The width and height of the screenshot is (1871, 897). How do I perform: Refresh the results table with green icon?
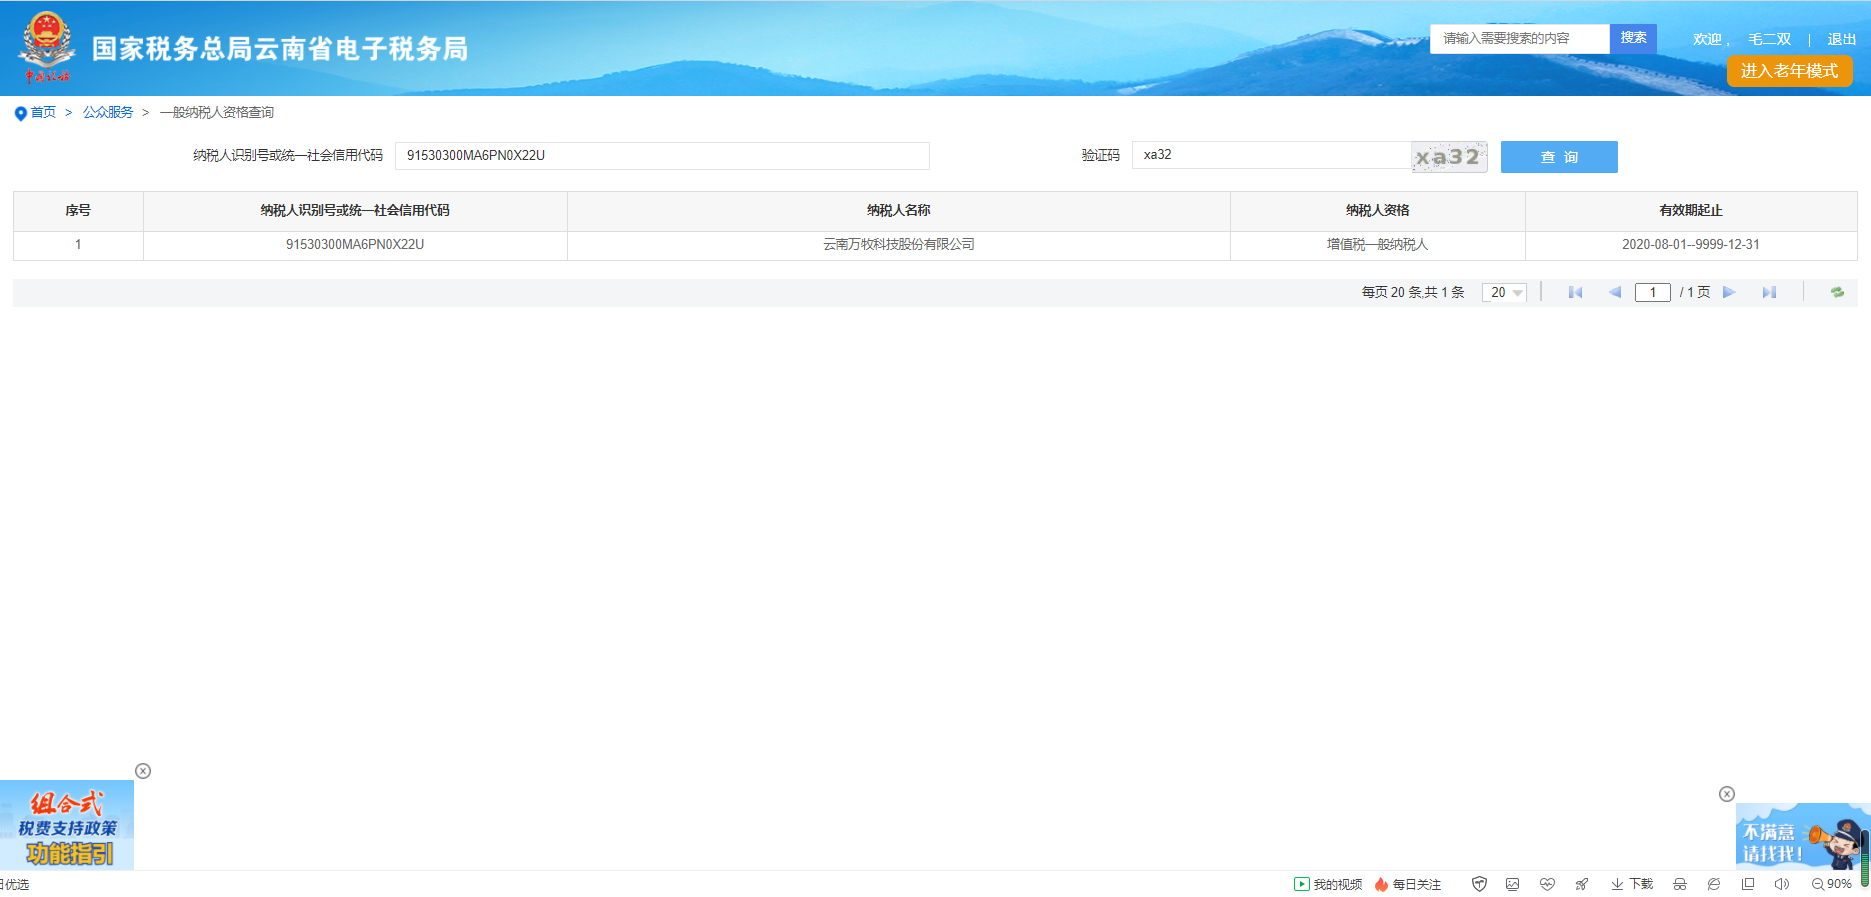(1837, 292)
